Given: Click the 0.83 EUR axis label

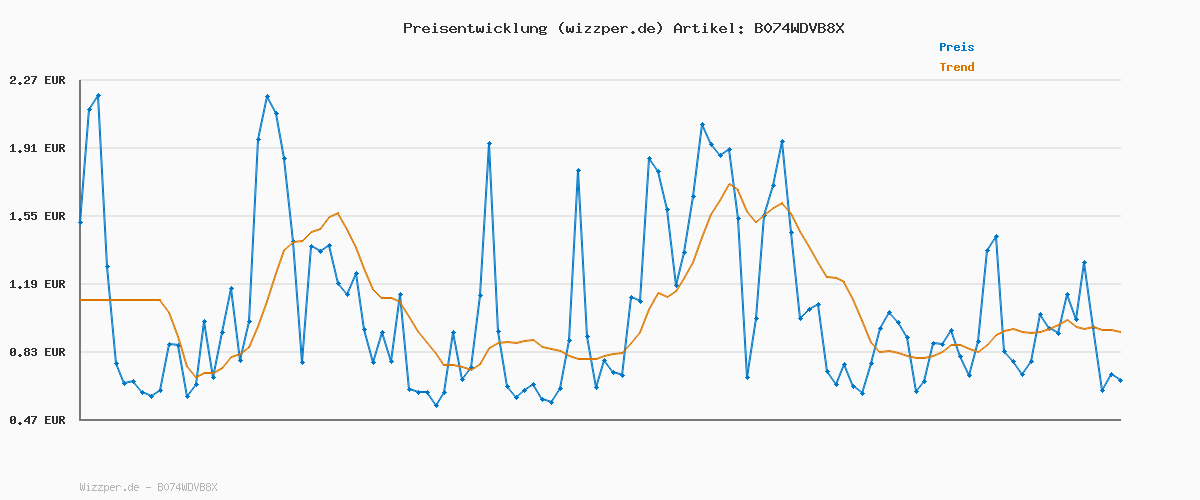Looking at the screenshot, I should [x=36, y=352].
